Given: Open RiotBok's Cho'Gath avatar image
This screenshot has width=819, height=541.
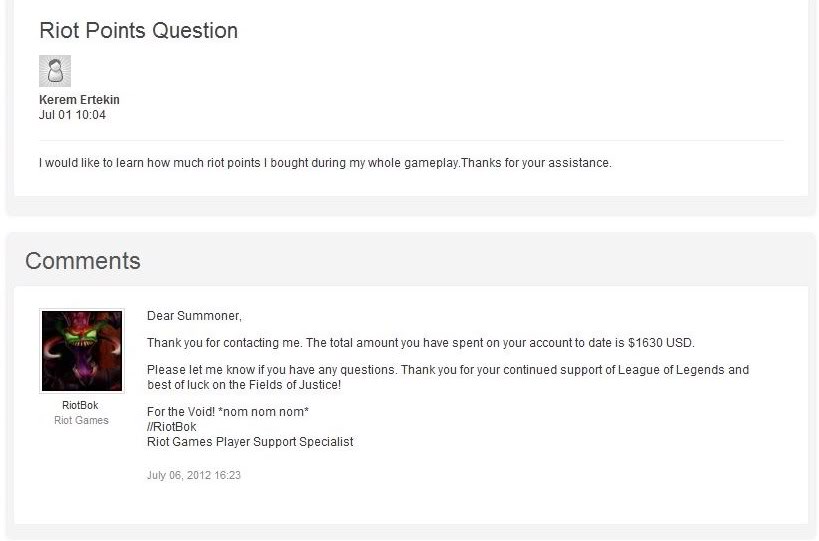Looking at the screenshot, I should point(82,351).
